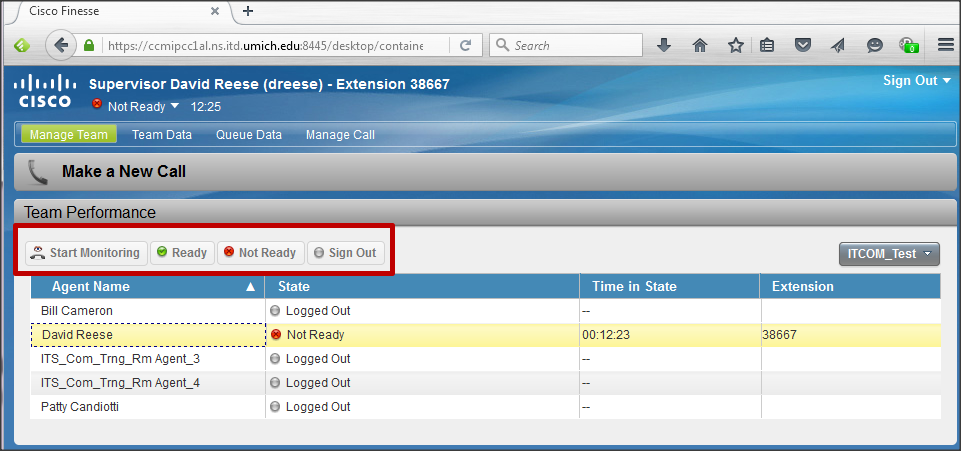
Task: Click the Start Monitoring button
Action: [86, 252]
